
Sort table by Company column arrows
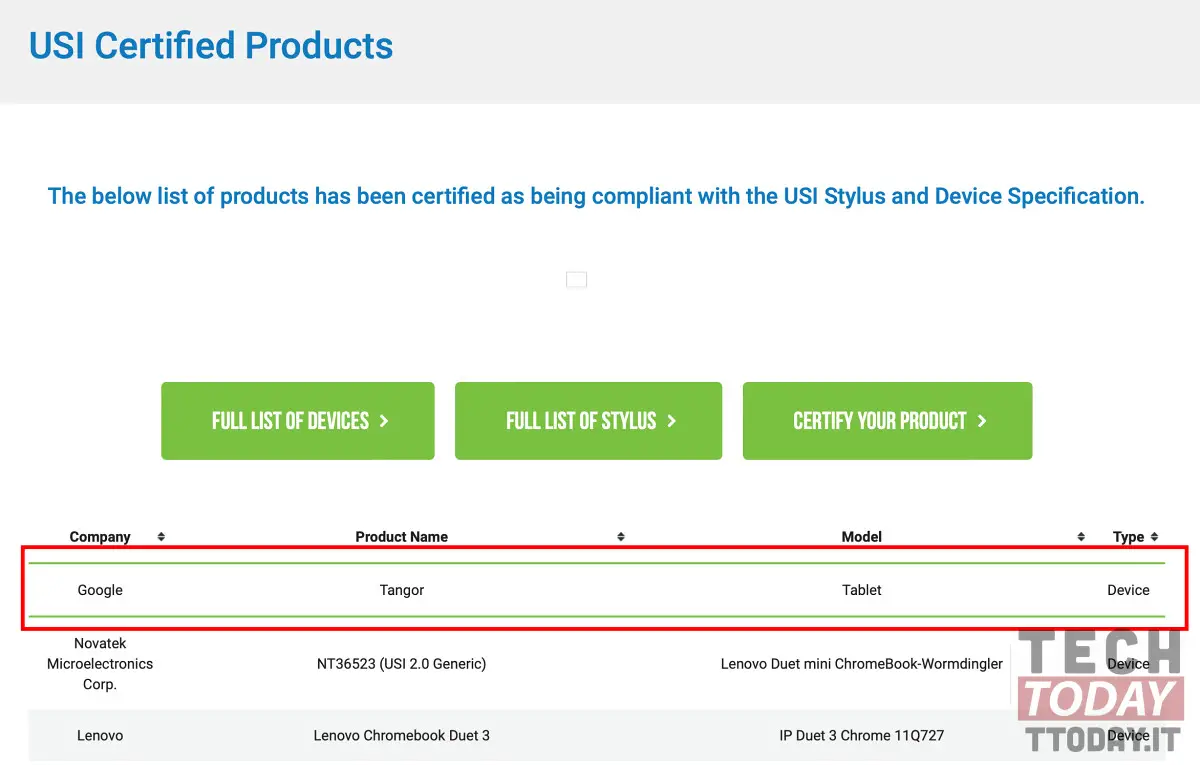coord(161,537)
